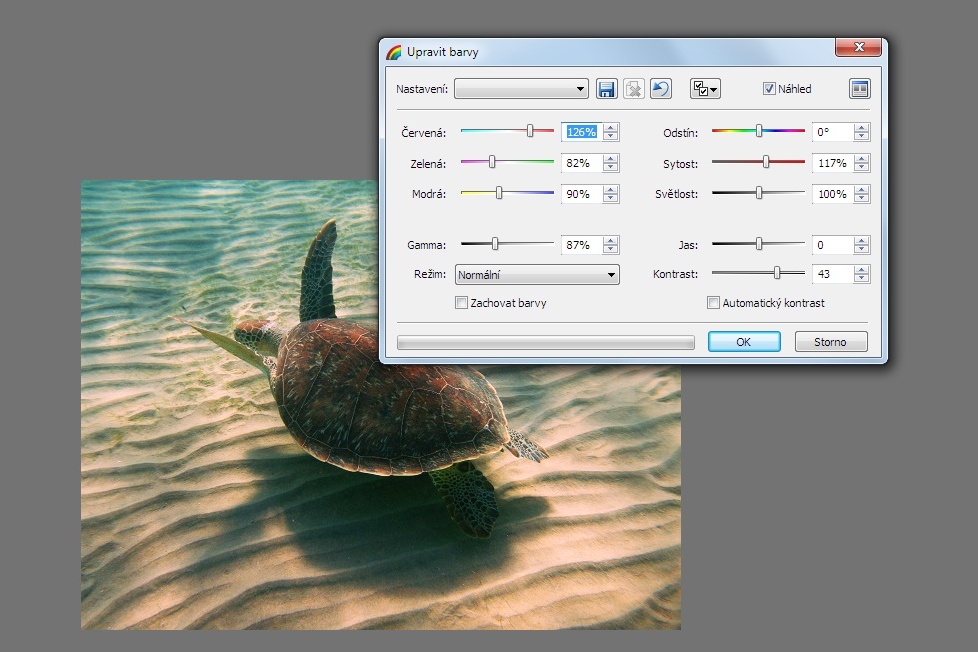The image size is (978, 652).
Task: Click the split preview layout icon
Action: (859, 89)
